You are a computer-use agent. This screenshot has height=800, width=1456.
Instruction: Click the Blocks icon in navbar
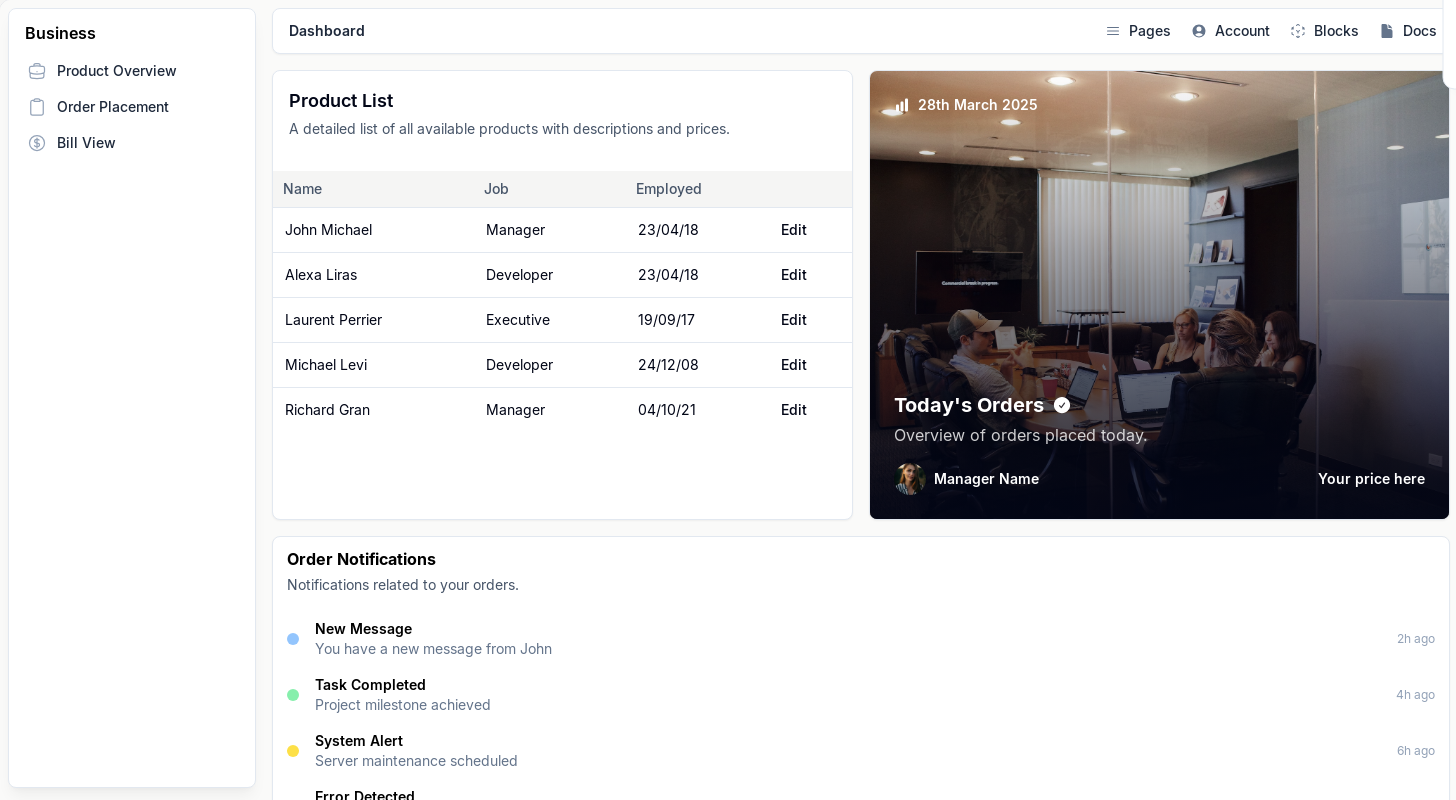tap(1298, 31)
